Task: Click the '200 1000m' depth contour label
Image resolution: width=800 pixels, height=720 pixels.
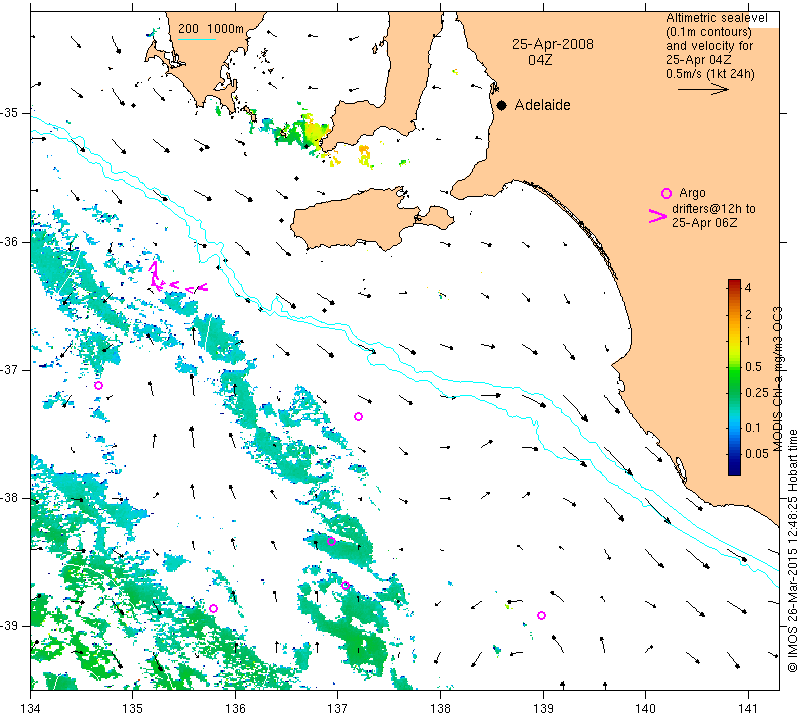Action: (211, 29)
